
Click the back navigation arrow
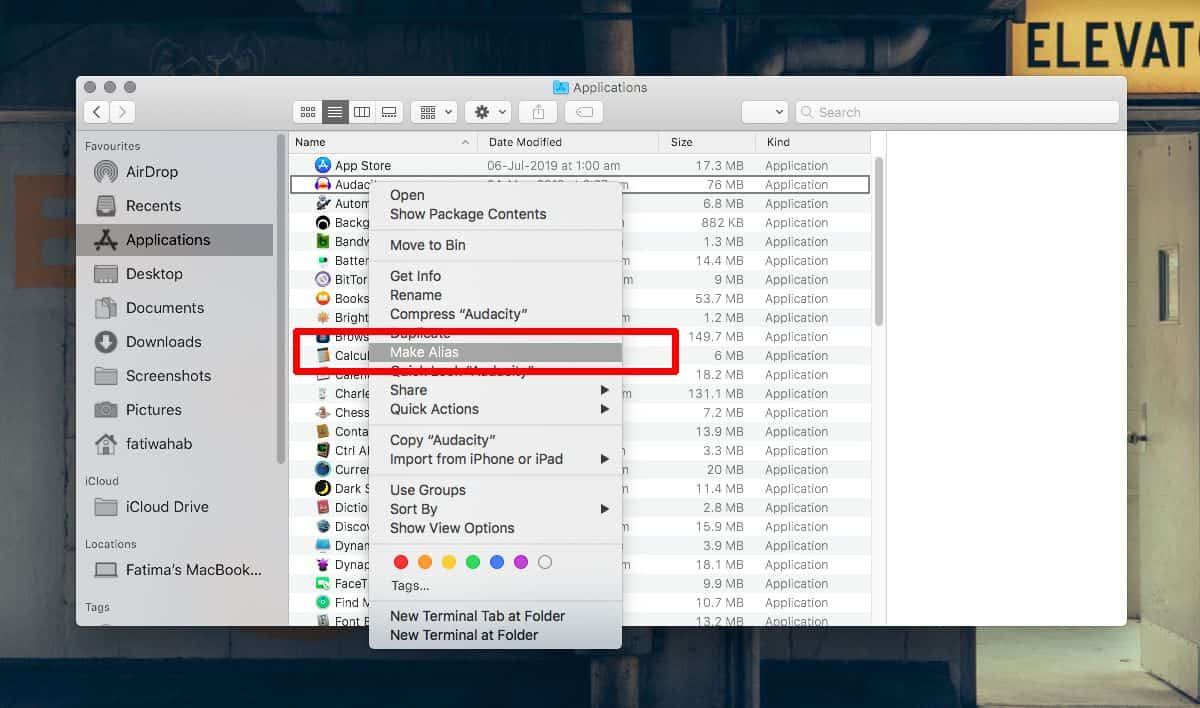(x=96, y=111)
